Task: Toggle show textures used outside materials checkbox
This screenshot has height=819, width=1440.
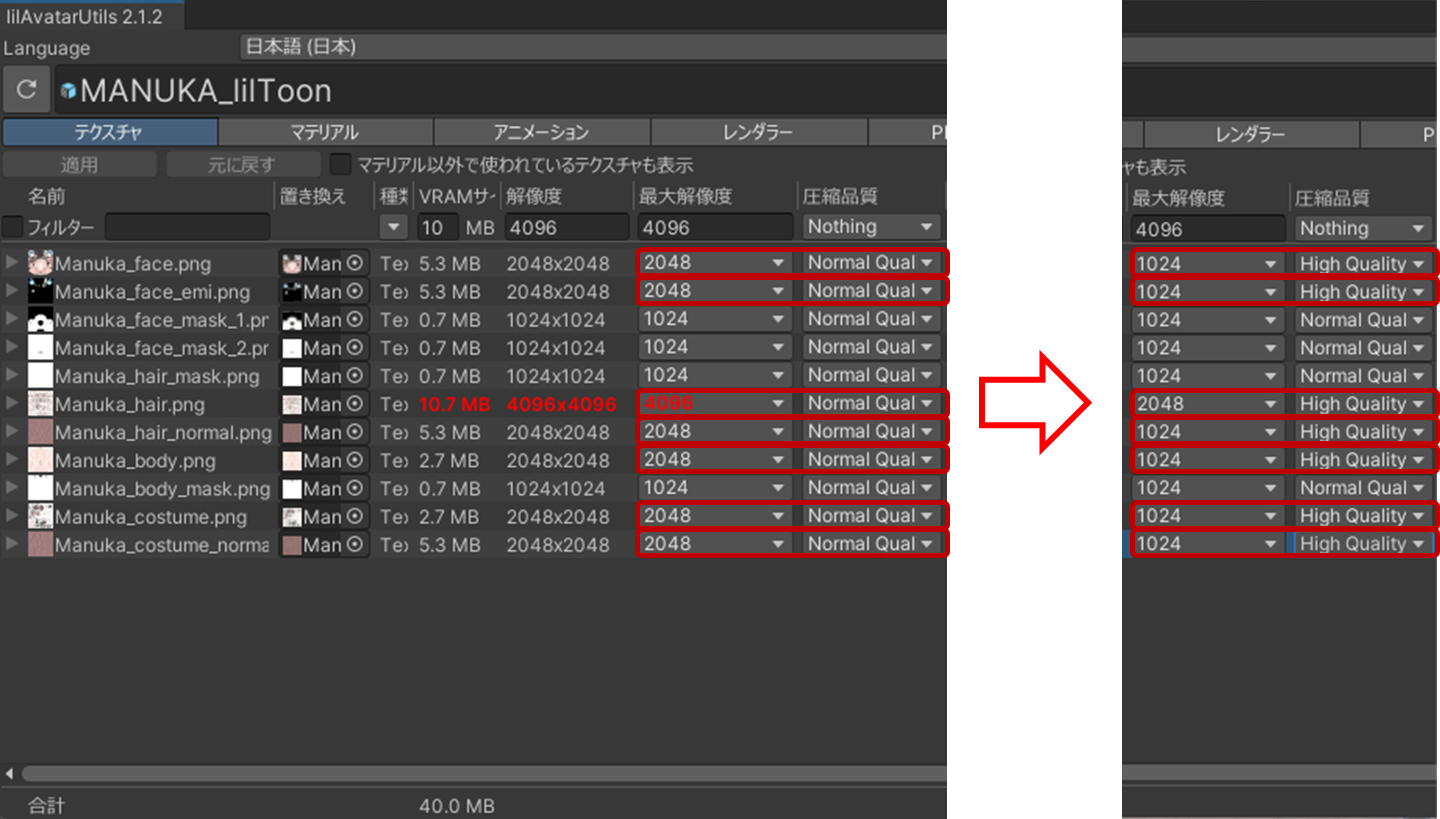Action: click(341, 164)
